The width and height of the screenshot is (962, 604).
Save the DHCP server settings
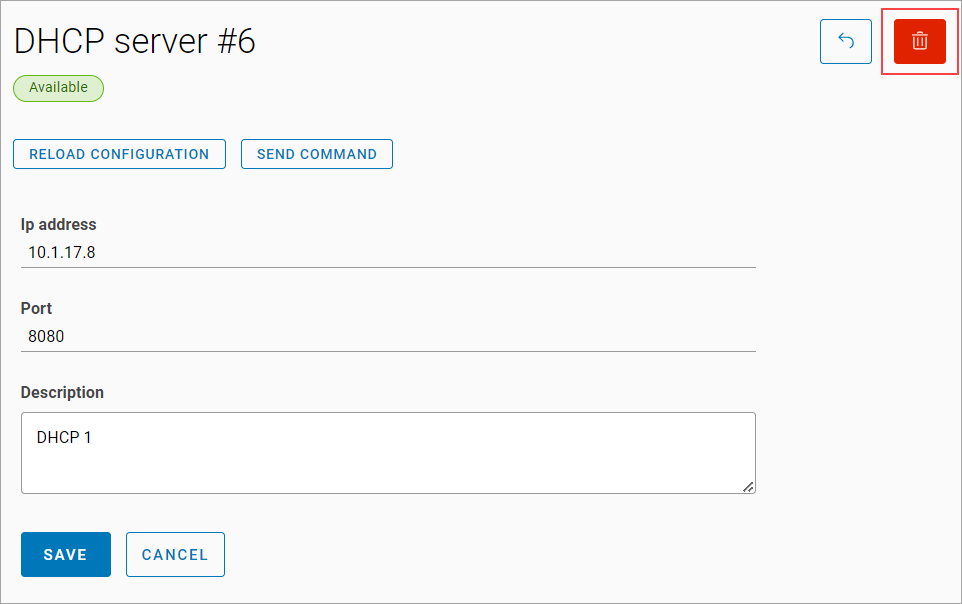point(66,555)
